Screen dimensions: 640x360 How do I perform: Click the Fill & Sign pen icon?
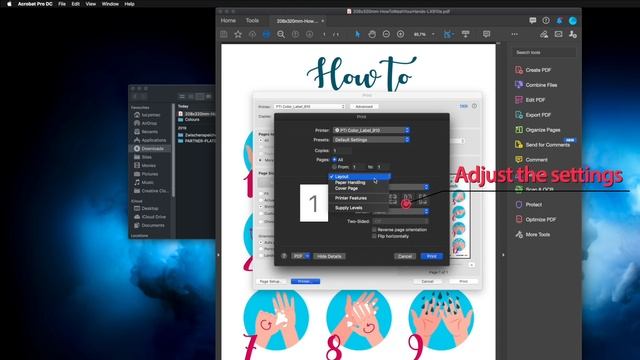tap(544, 34)
